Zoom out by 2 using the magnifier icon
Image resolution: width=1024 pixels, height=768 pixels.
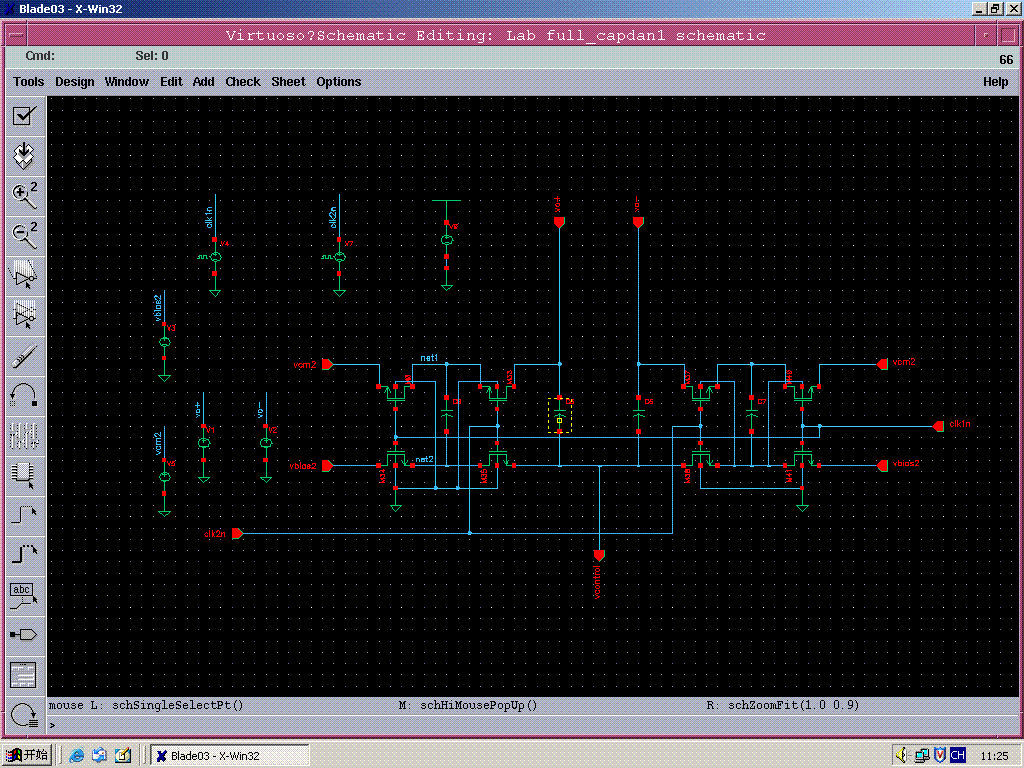(x=24, y=235)
